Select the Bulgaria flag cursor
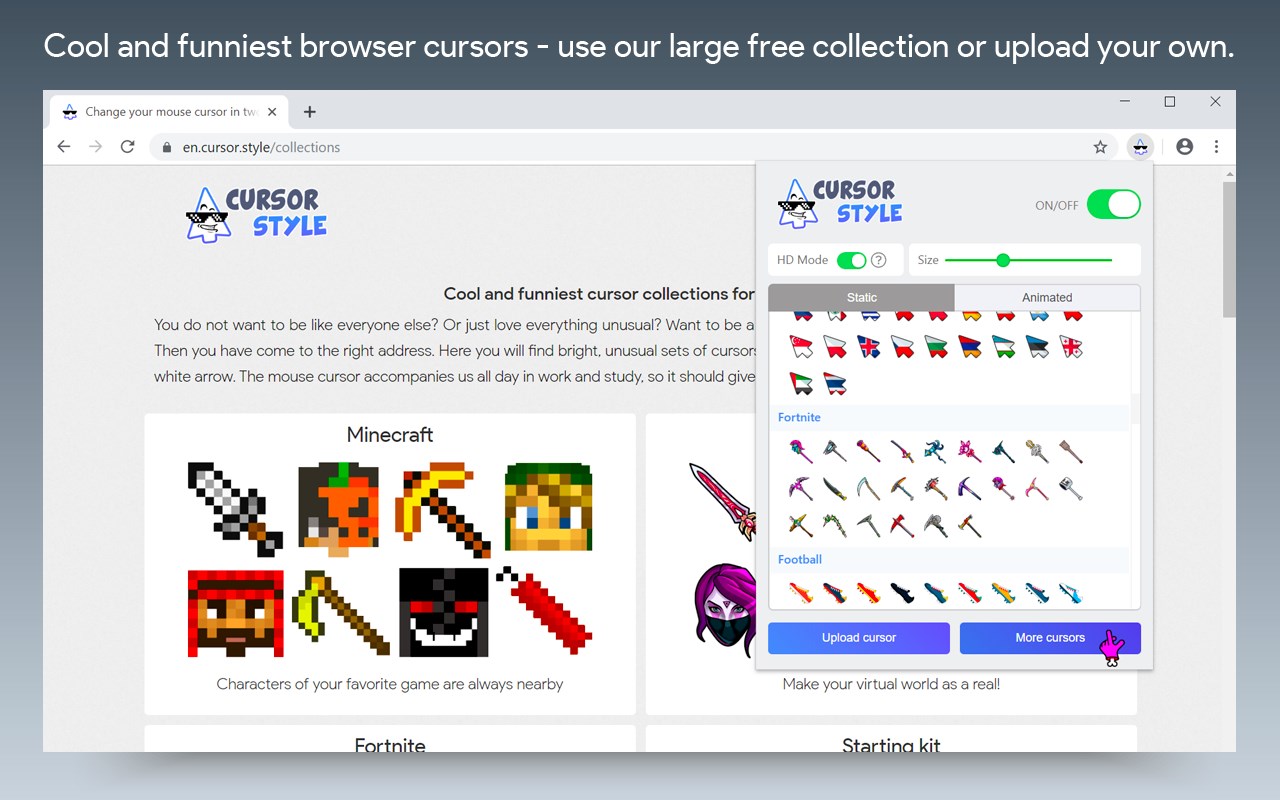Viewport: 1280px width, 800px height. [936, 346]
